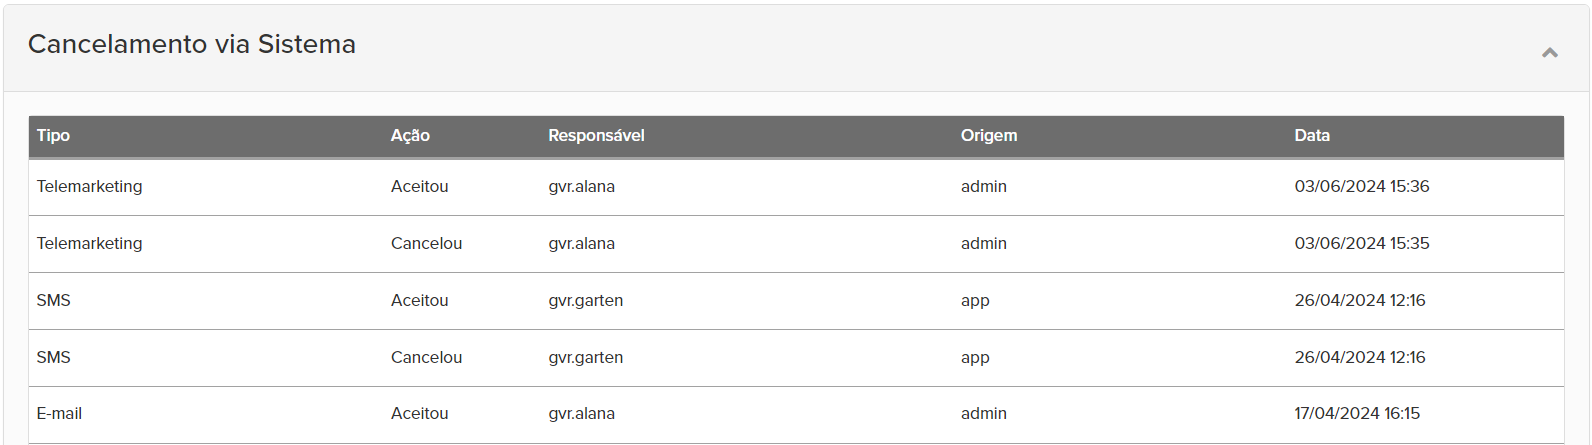Click the first SMS row type cell
Screen dimensions: 1592x445
[54, 300]
